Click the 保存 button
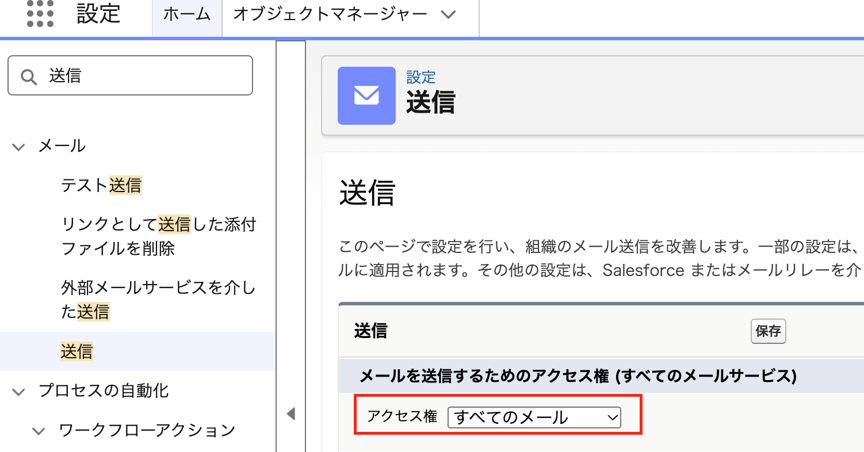 (x=768, y=331)
